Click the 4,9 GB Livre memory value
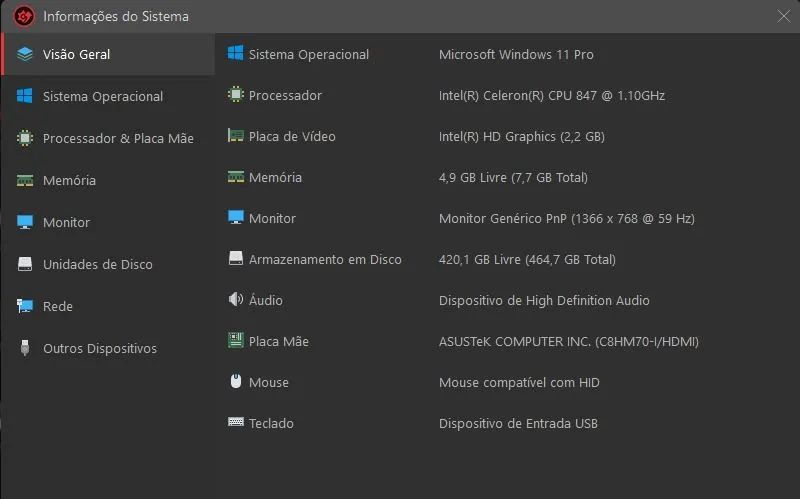This screenshot has height=499, width=800. (x=513, y=178)
